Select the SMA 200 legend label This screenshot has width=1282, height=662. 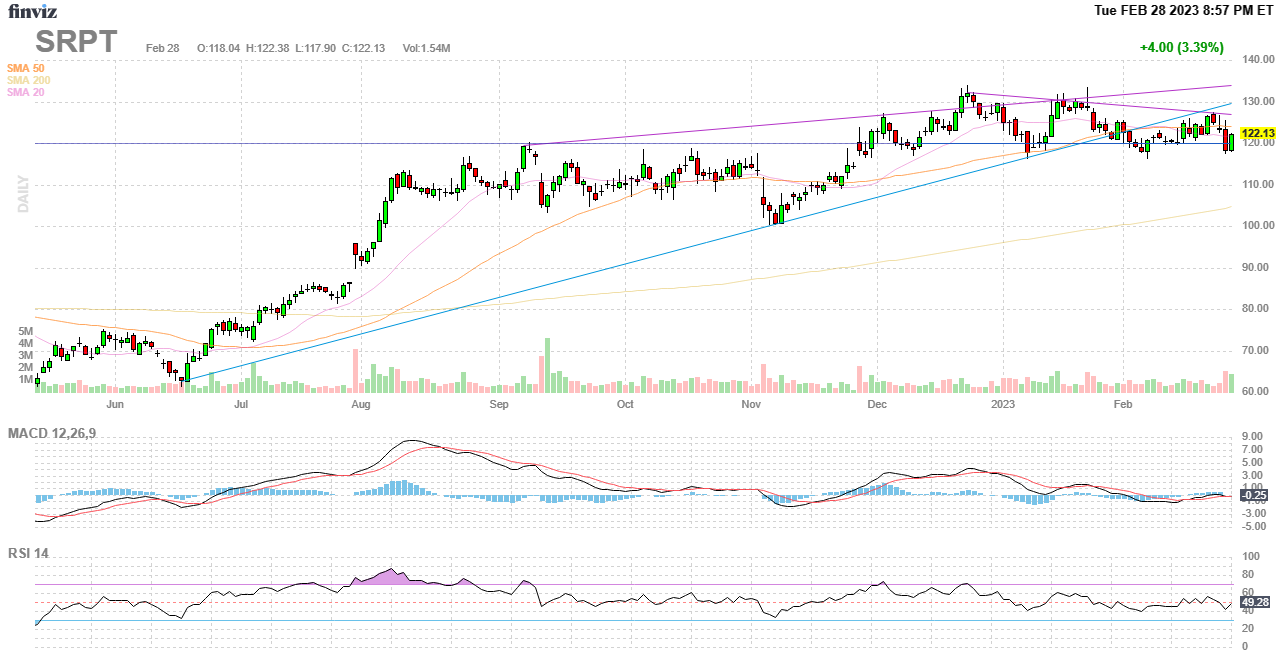[x=29, y=80]
